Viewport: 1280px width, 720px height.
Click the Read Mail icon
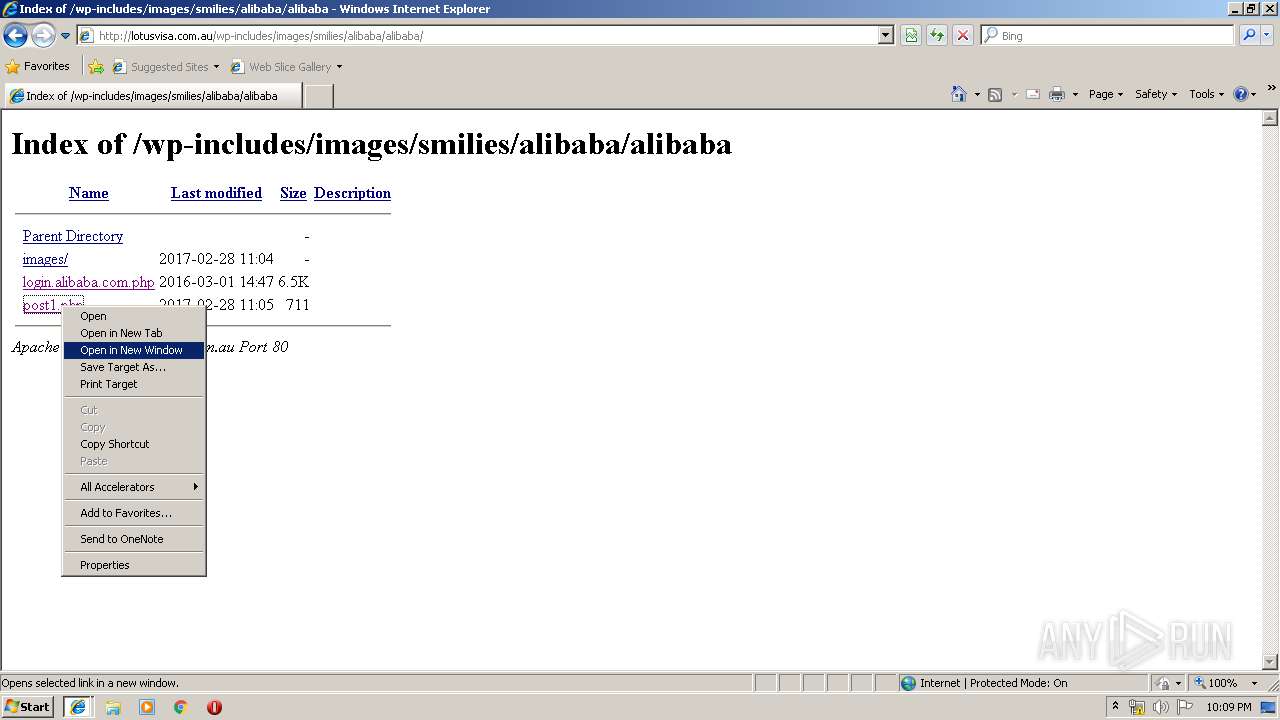click(x=1033, y=94)
